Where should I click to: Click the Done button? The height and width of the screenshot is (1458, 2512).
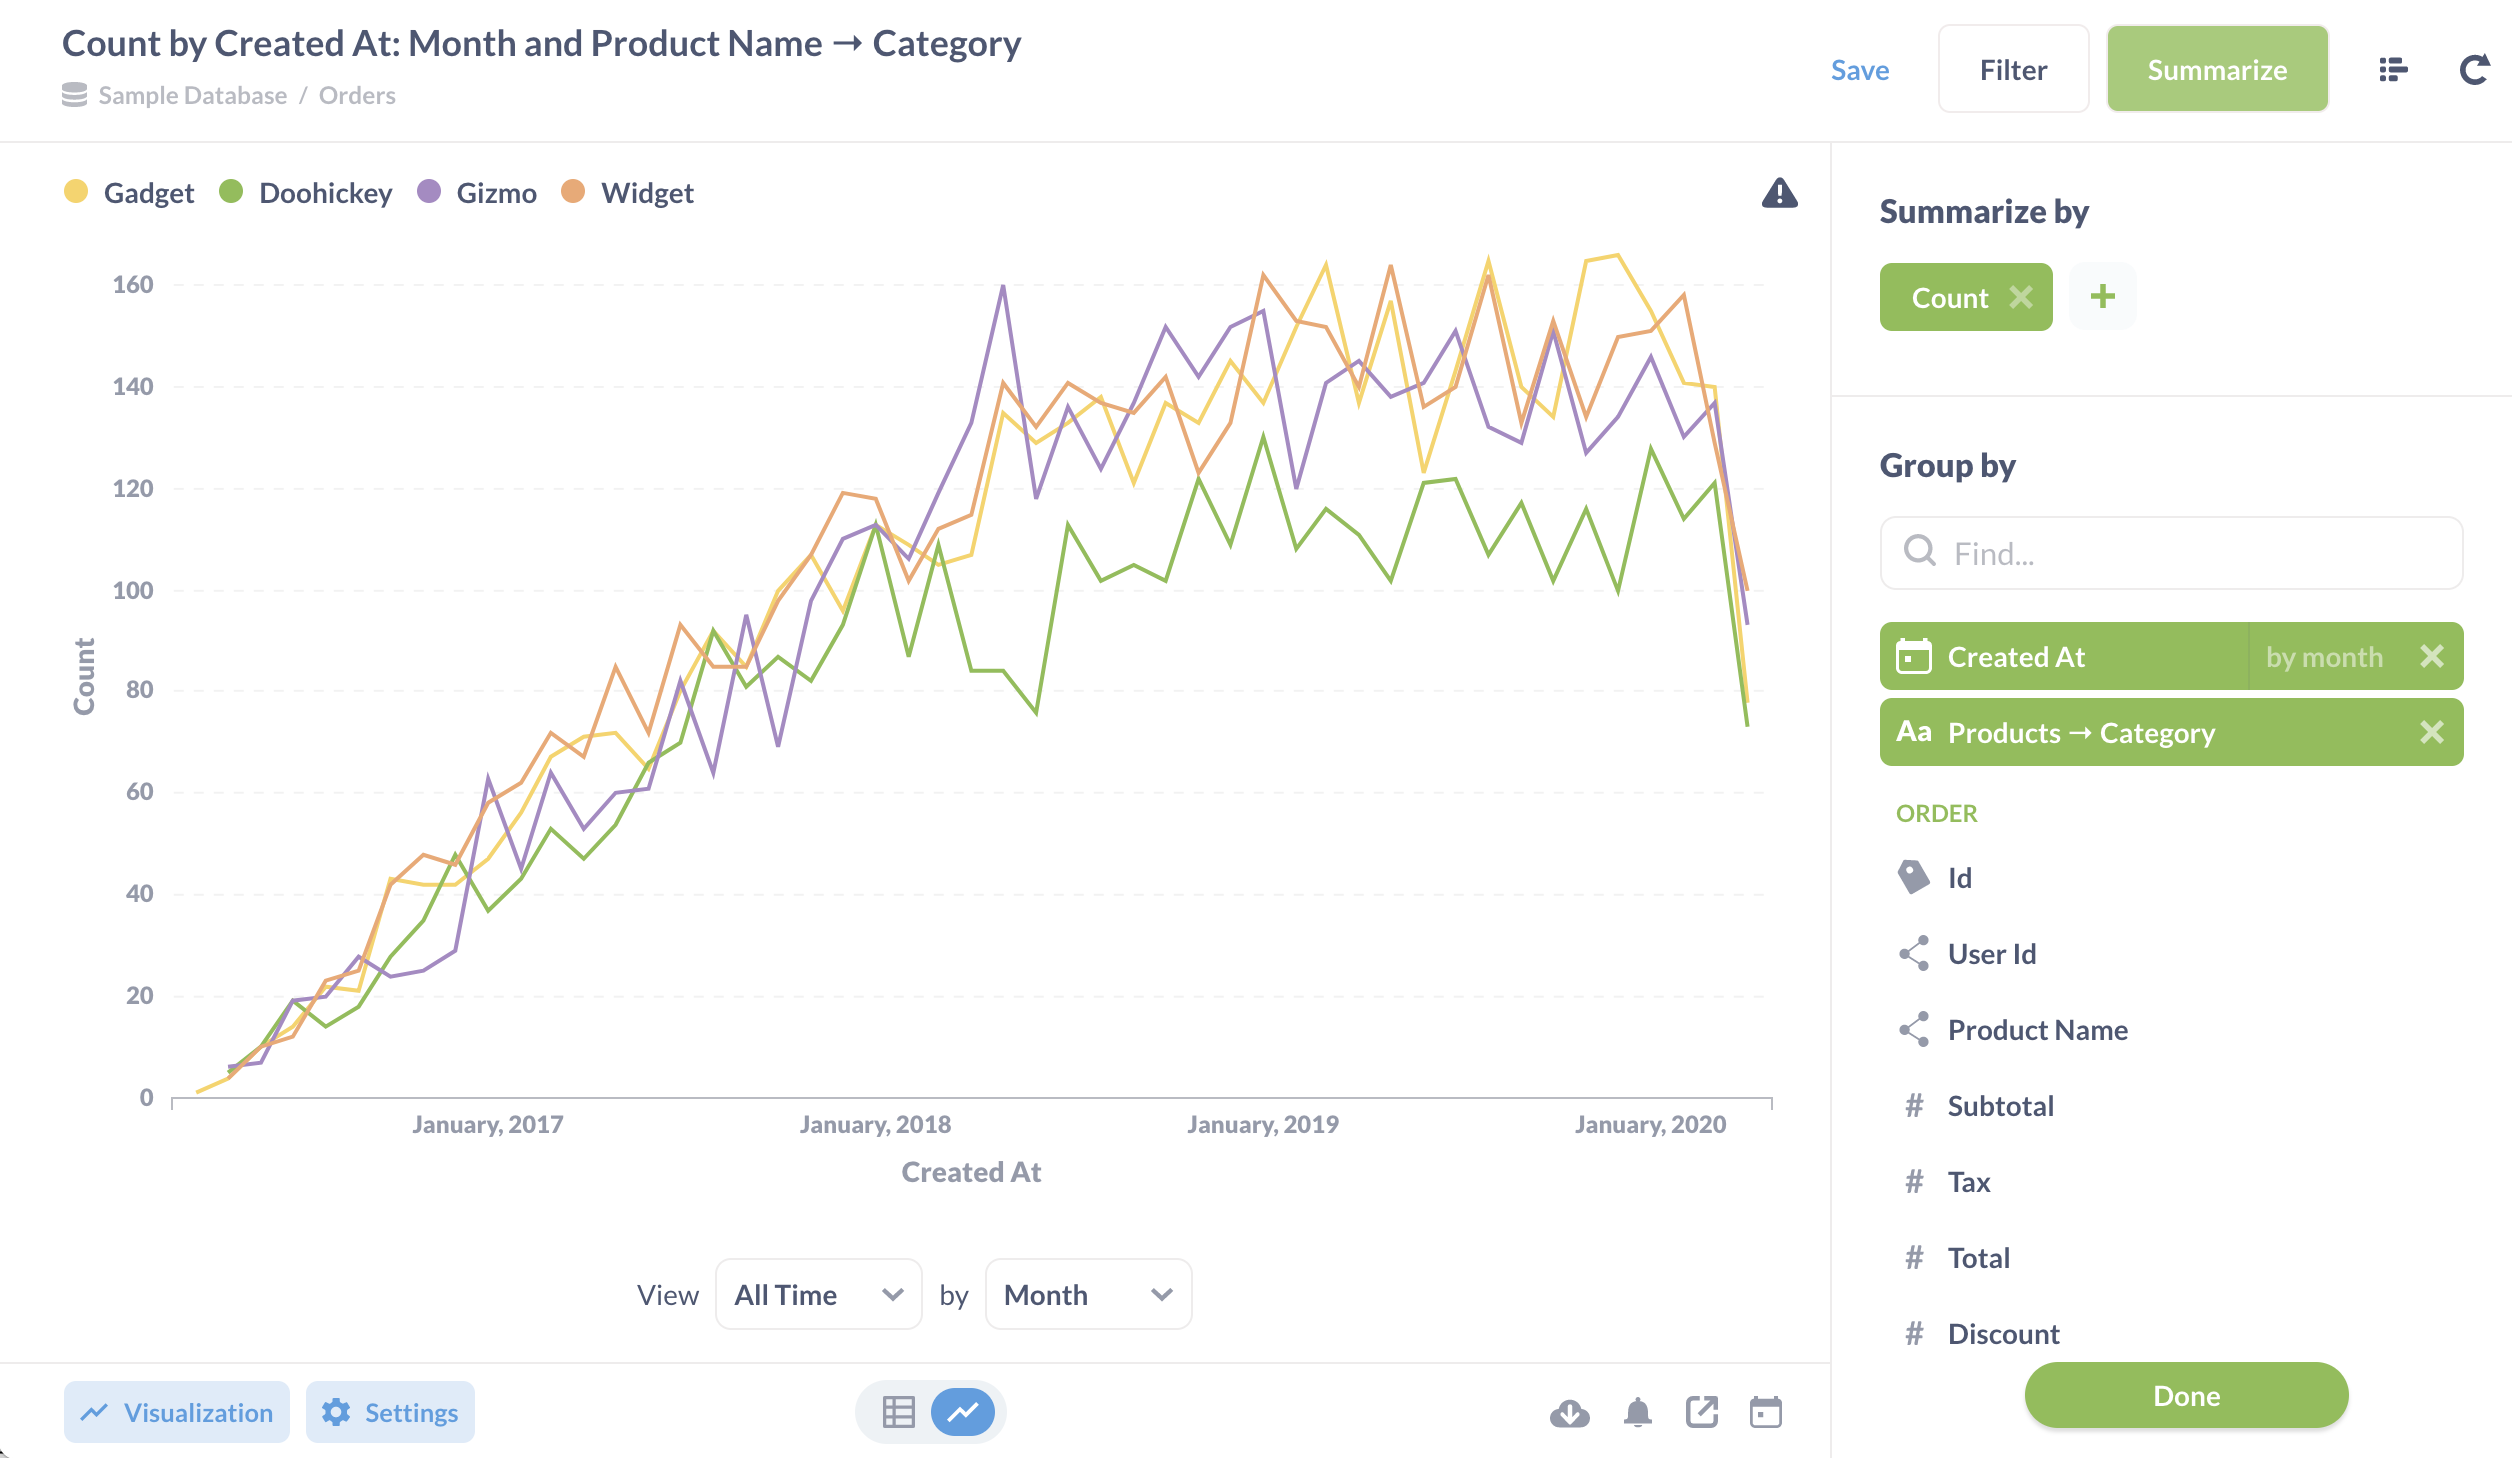pos(2186,1395)
